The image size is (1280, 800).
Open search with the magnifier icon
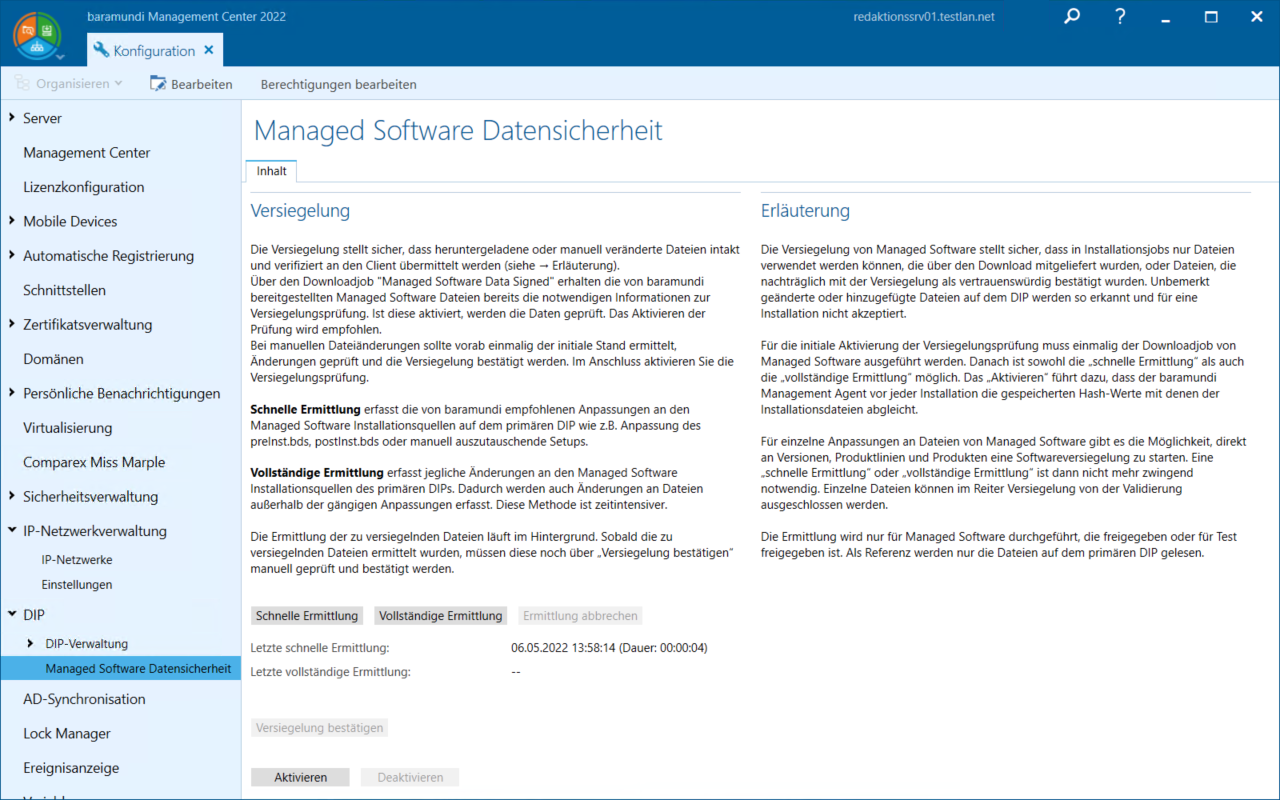[x=1072, y=17]
